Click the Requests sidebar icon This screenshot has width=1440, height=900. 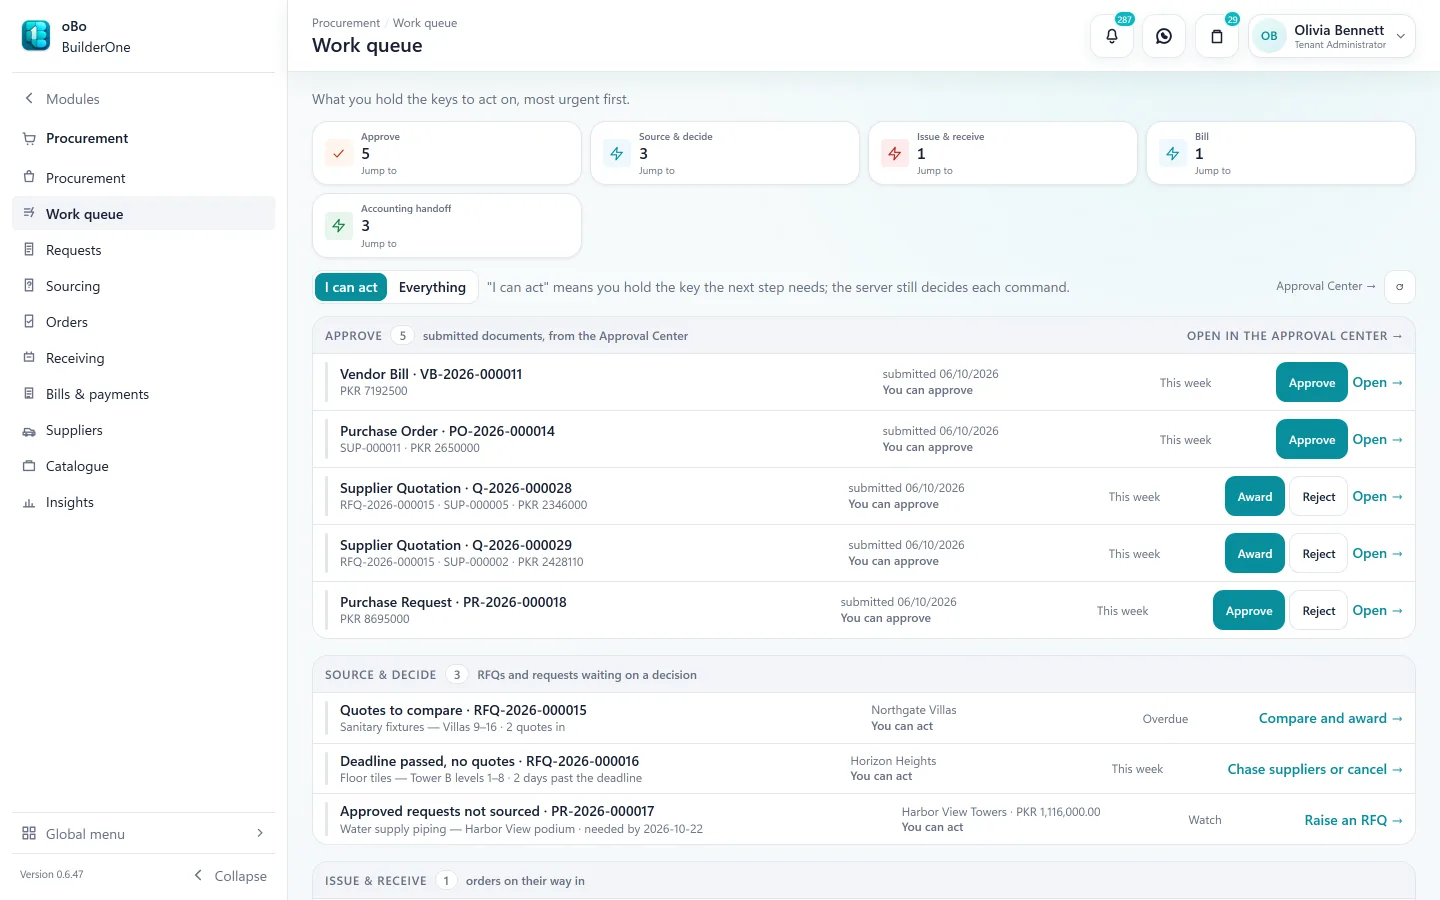pos(29,250)
